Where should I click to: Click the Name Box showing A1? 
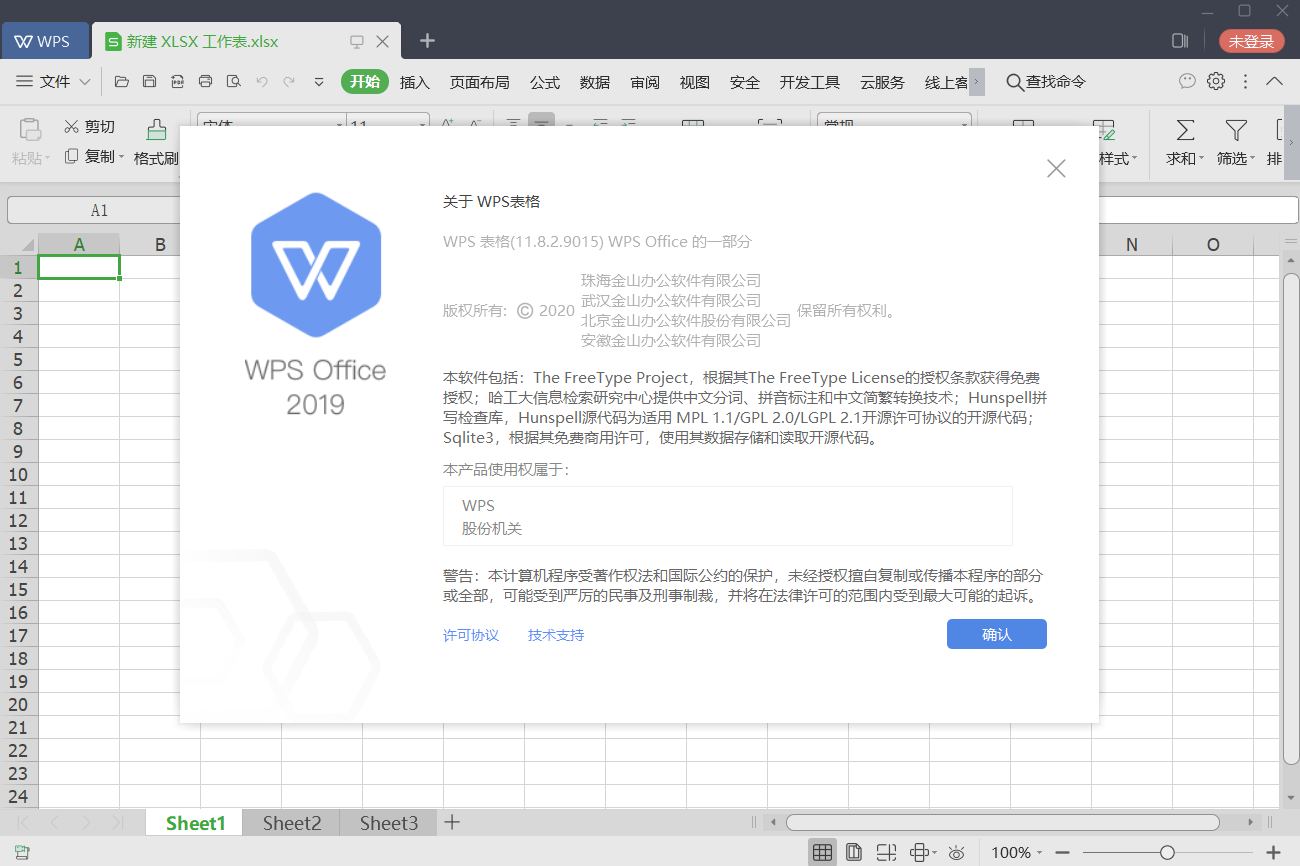coord(99,210)
